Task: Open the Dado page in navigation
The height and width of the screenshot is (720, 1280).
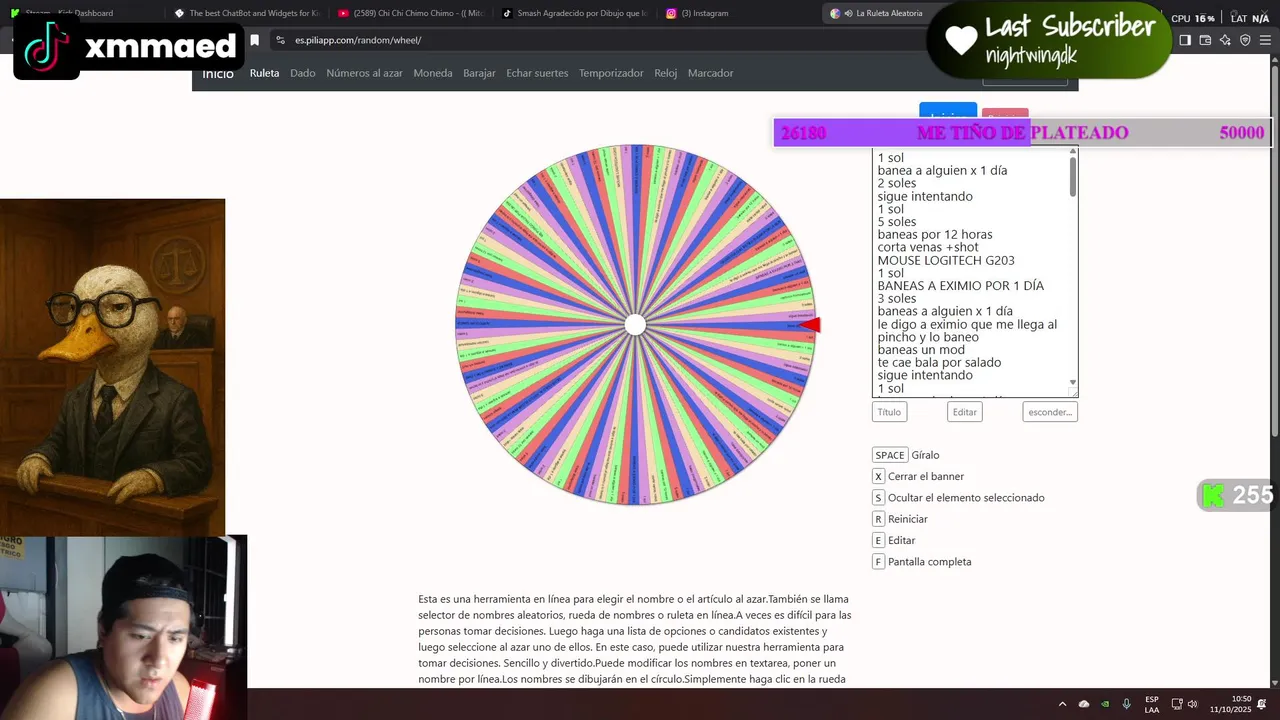Action: point(302,73)
